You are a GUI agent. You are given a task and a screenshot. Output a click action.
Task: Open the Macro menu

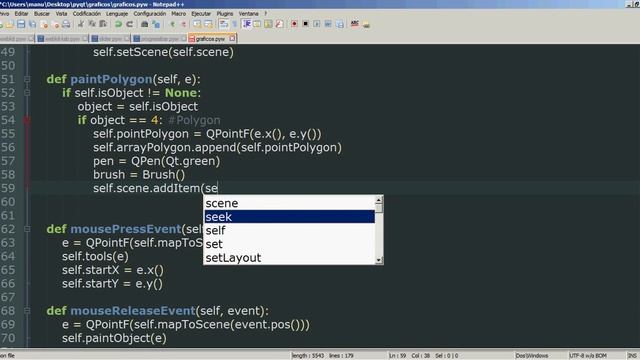coord(178,13)
